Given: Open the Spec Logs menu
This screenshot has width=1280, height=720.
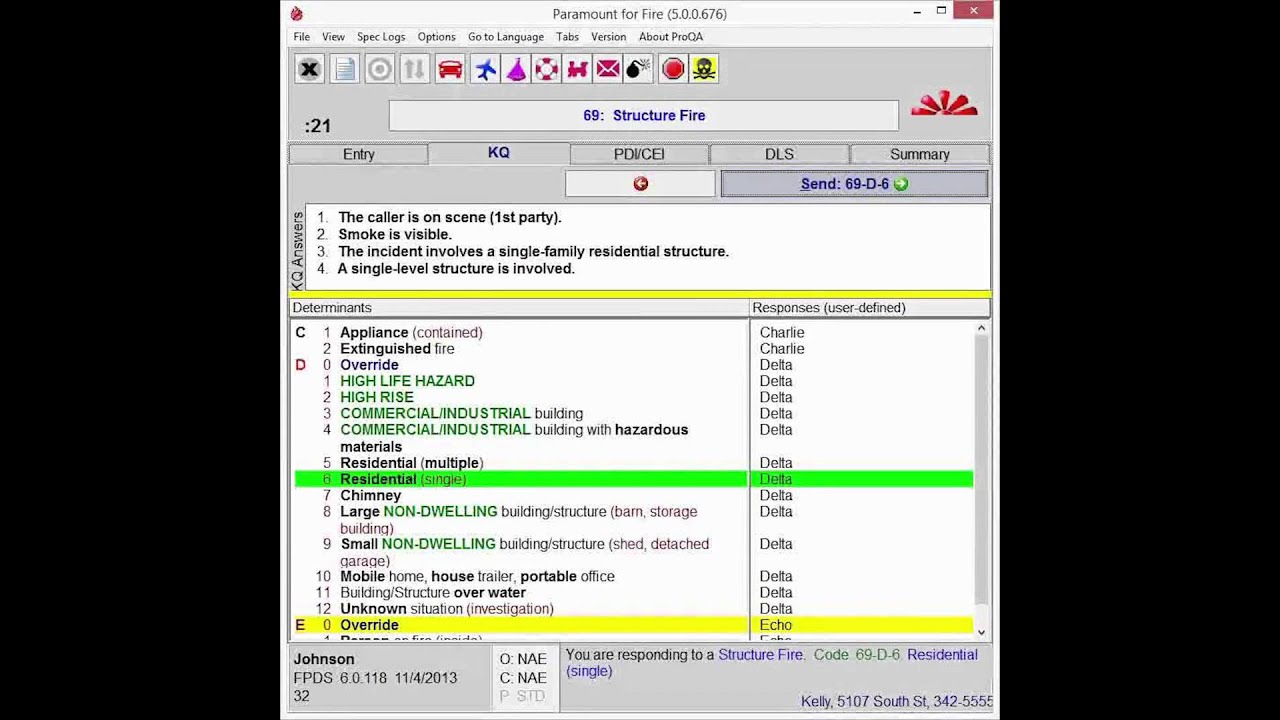Looking at the screenshot, I should pyautogui.click(x=381, y=37).
